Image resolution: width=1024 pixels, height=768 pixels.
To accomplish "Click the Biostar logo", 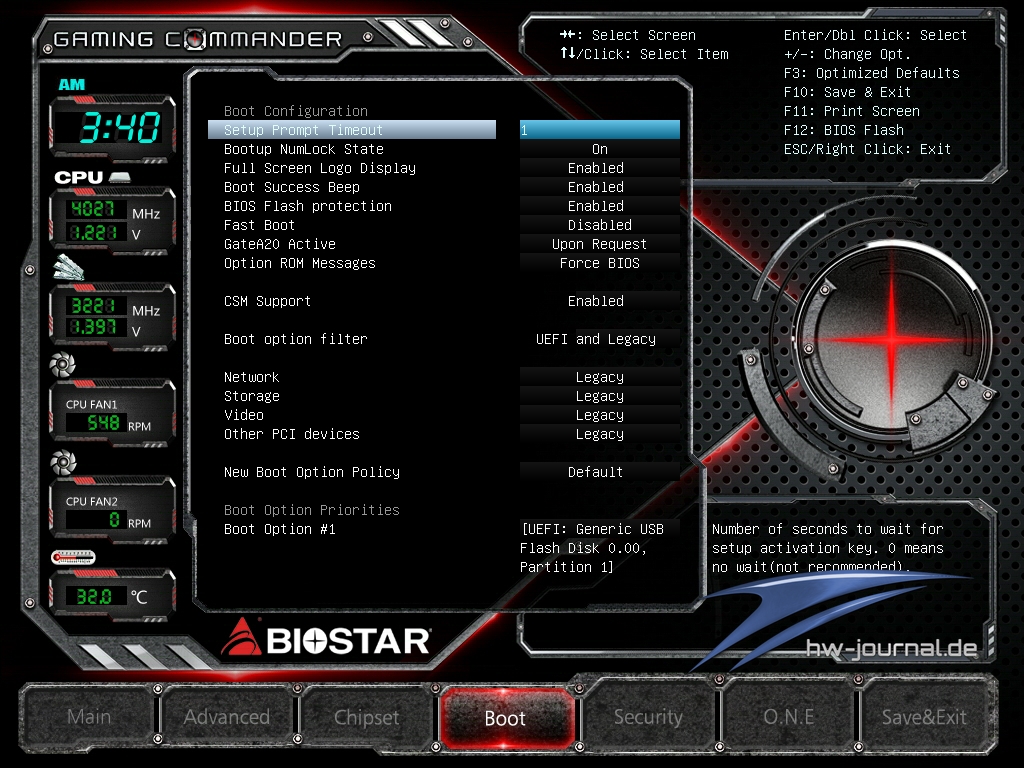I will [325, 638].
